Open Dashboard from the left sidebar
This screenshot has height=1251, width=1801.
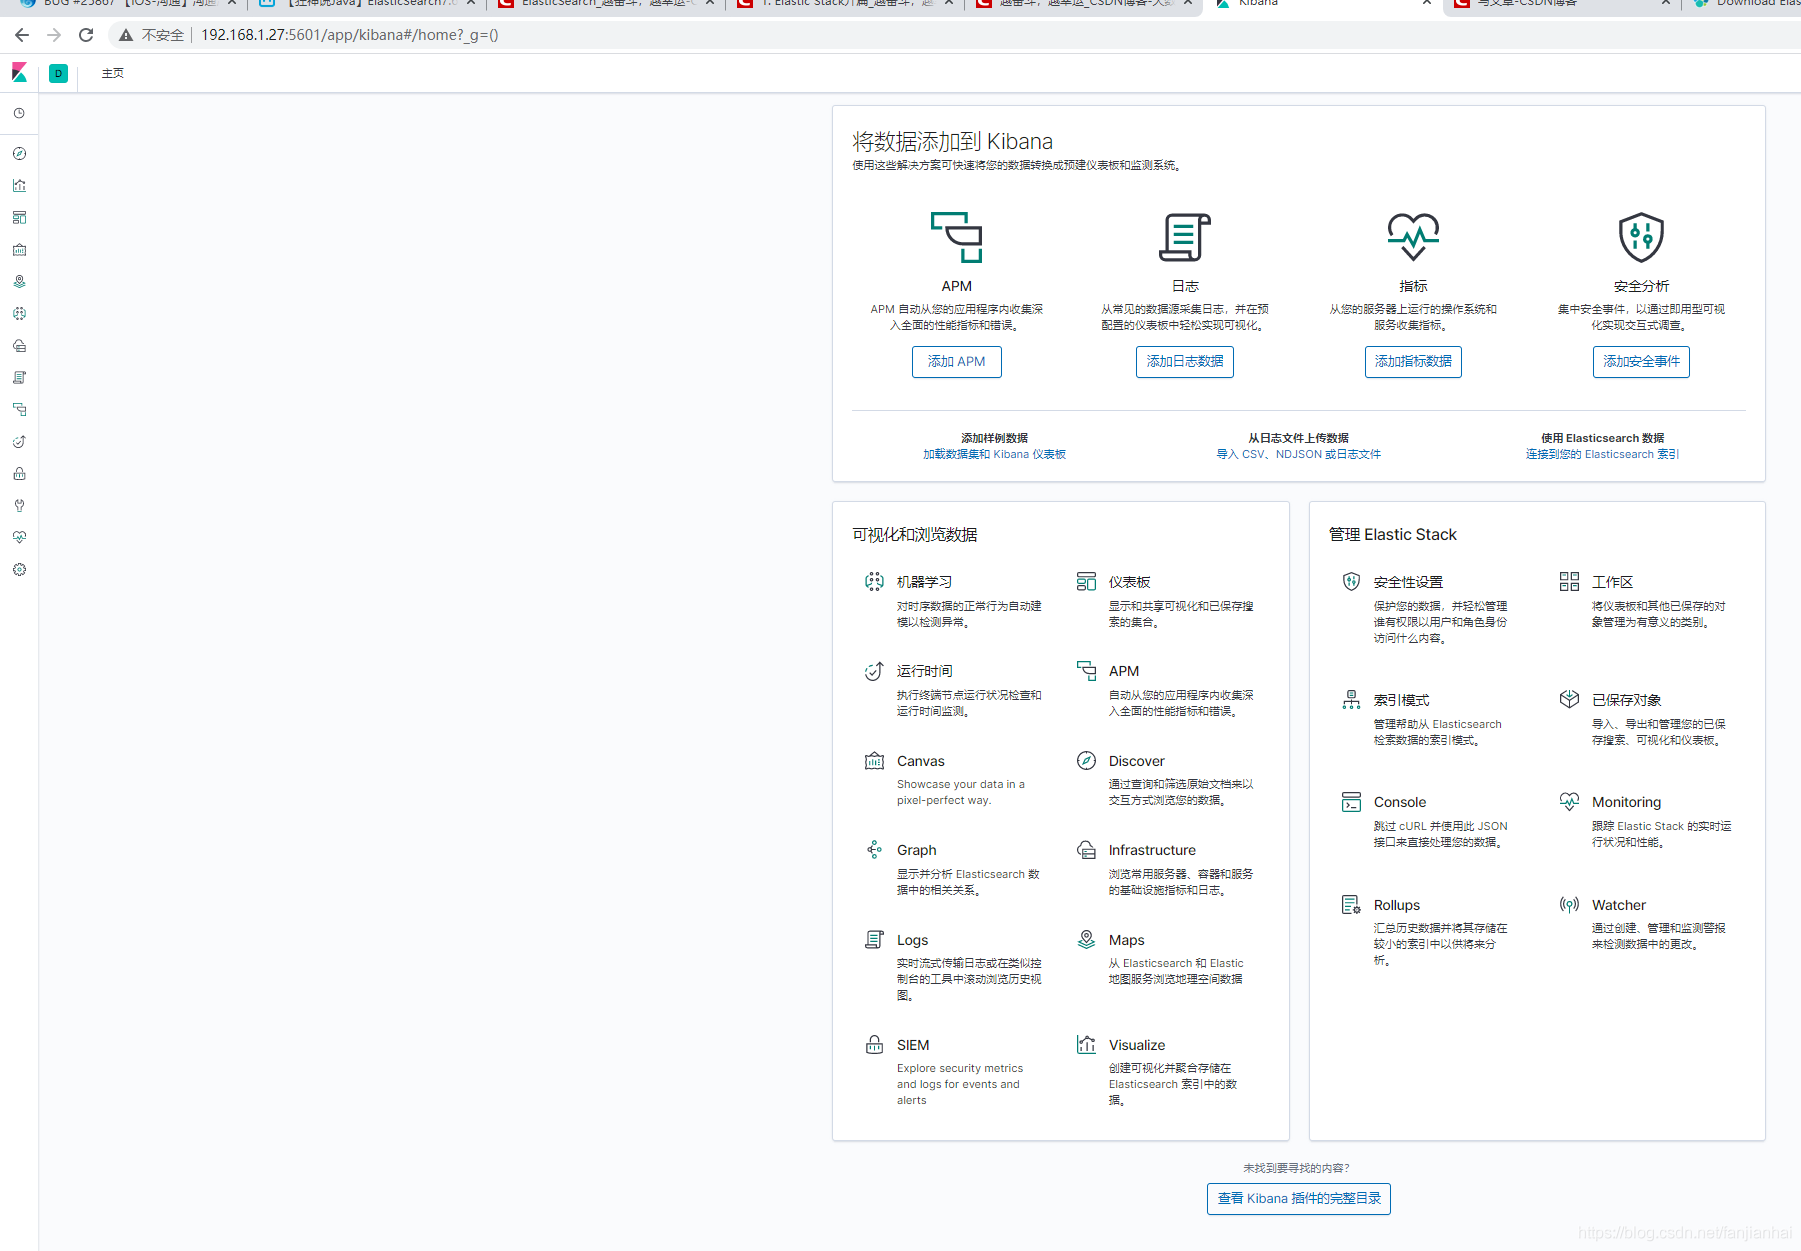19,217
